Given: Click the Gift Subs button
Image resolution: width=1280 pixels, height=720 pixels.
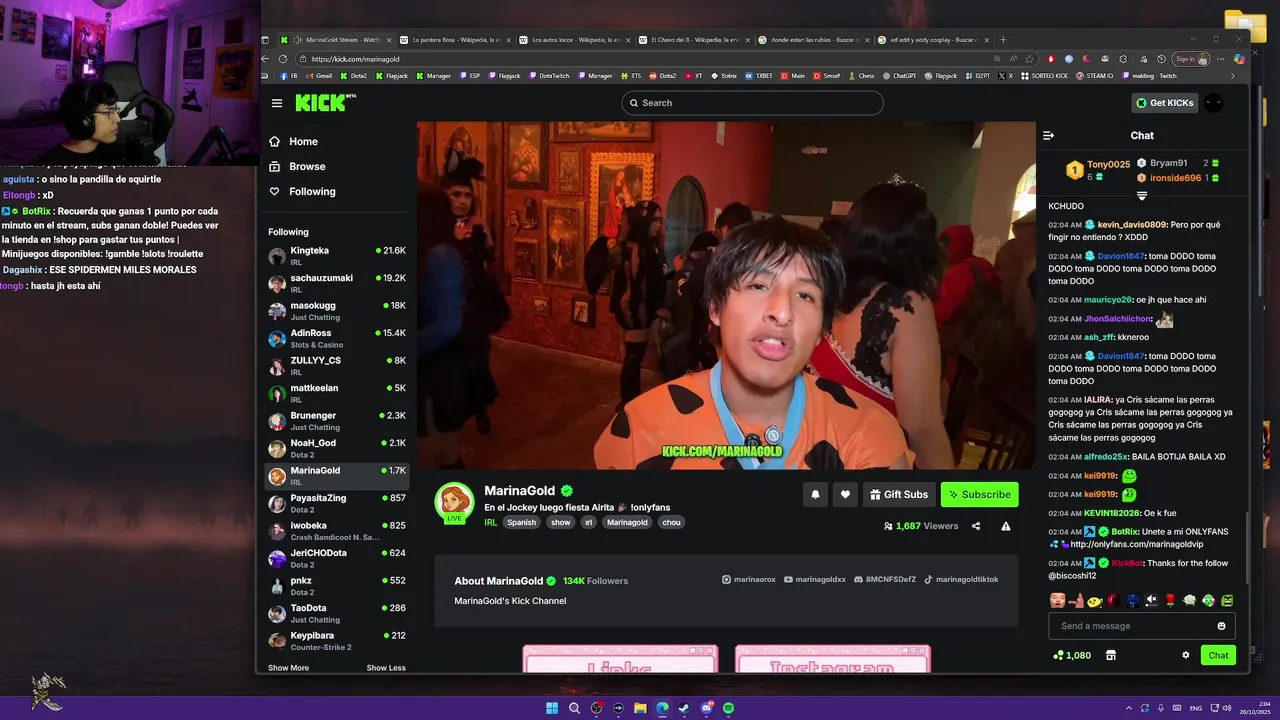Looking at the screenshot, I should 899,494.
